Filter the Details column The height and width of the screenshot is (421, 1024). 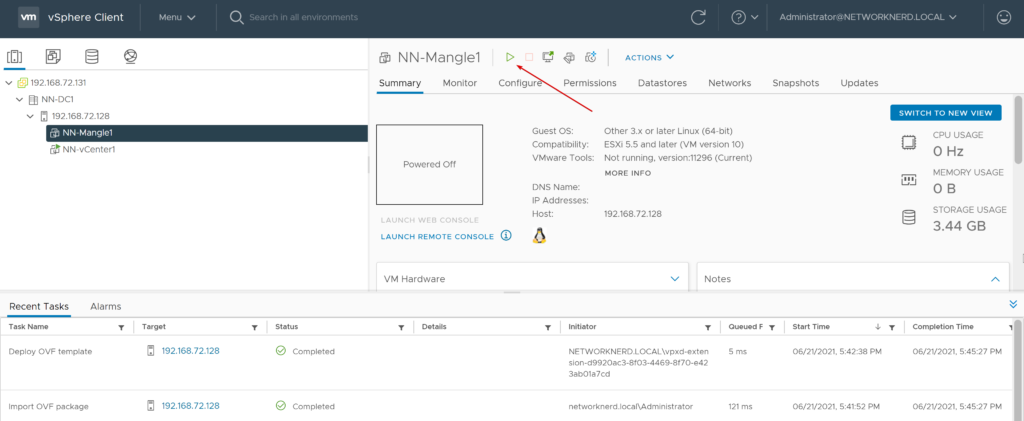click(x=548, y=327)
